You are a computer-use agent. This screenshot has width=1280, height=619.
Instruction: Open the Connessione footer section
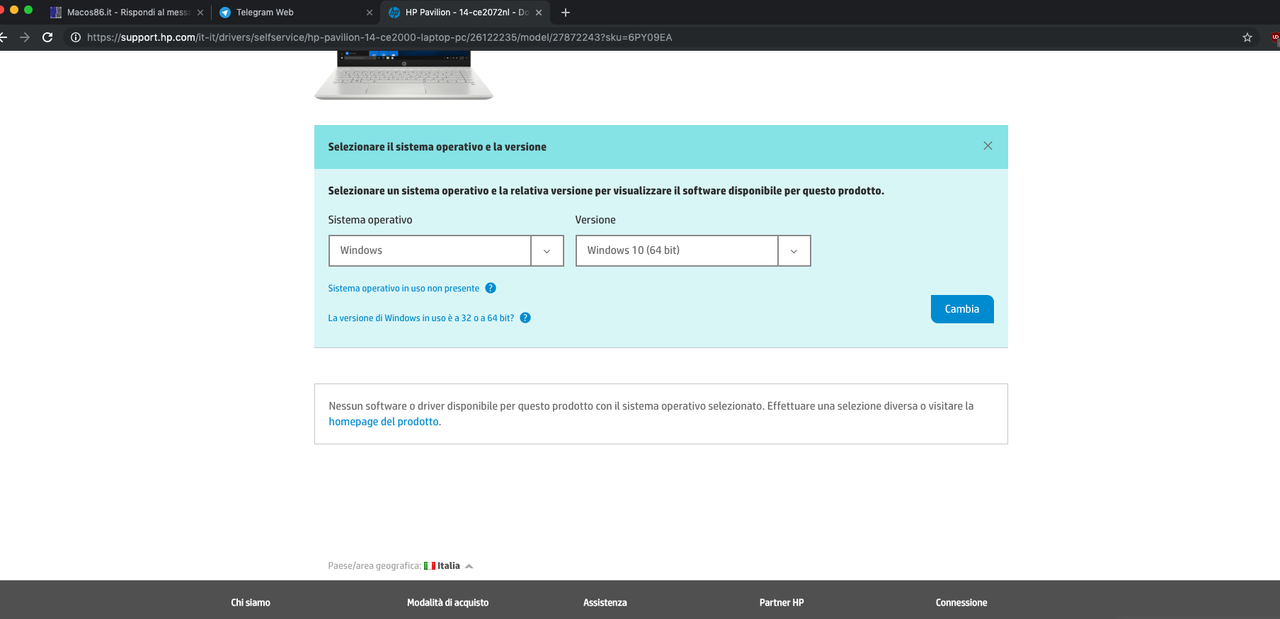961,603
